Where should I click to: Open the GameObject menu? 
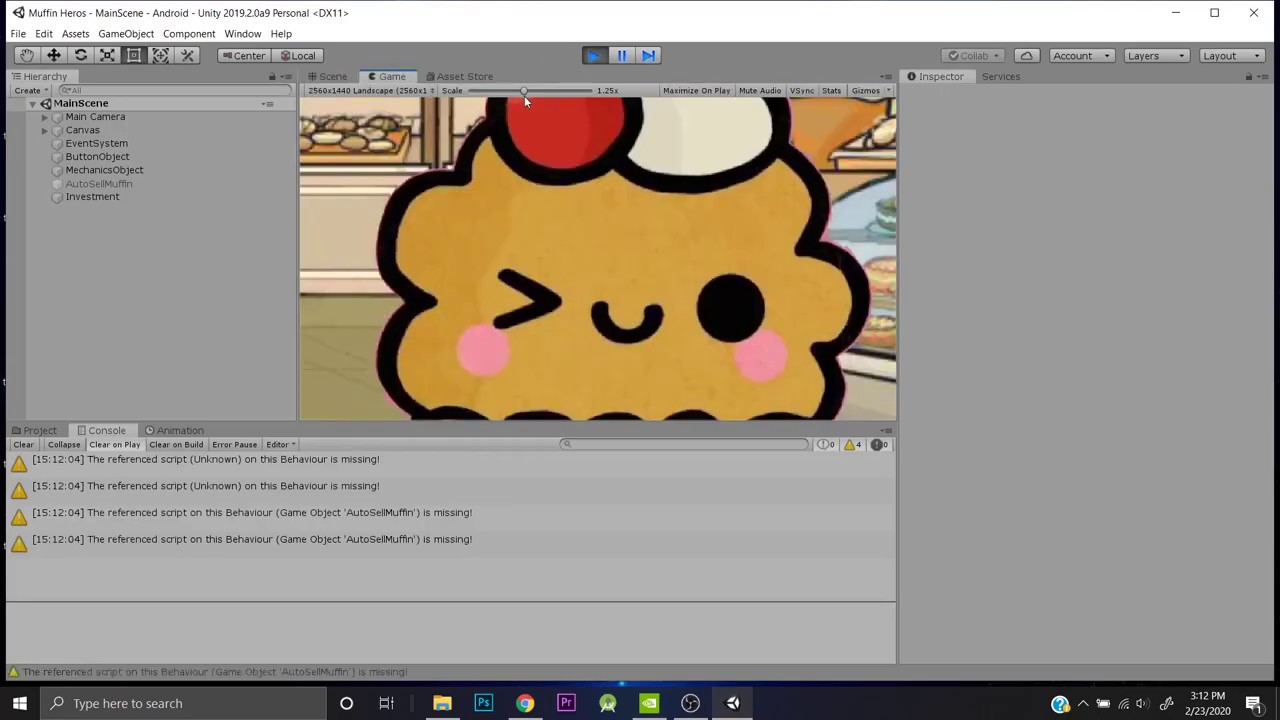pyautogui.click(x=126, y=34)
